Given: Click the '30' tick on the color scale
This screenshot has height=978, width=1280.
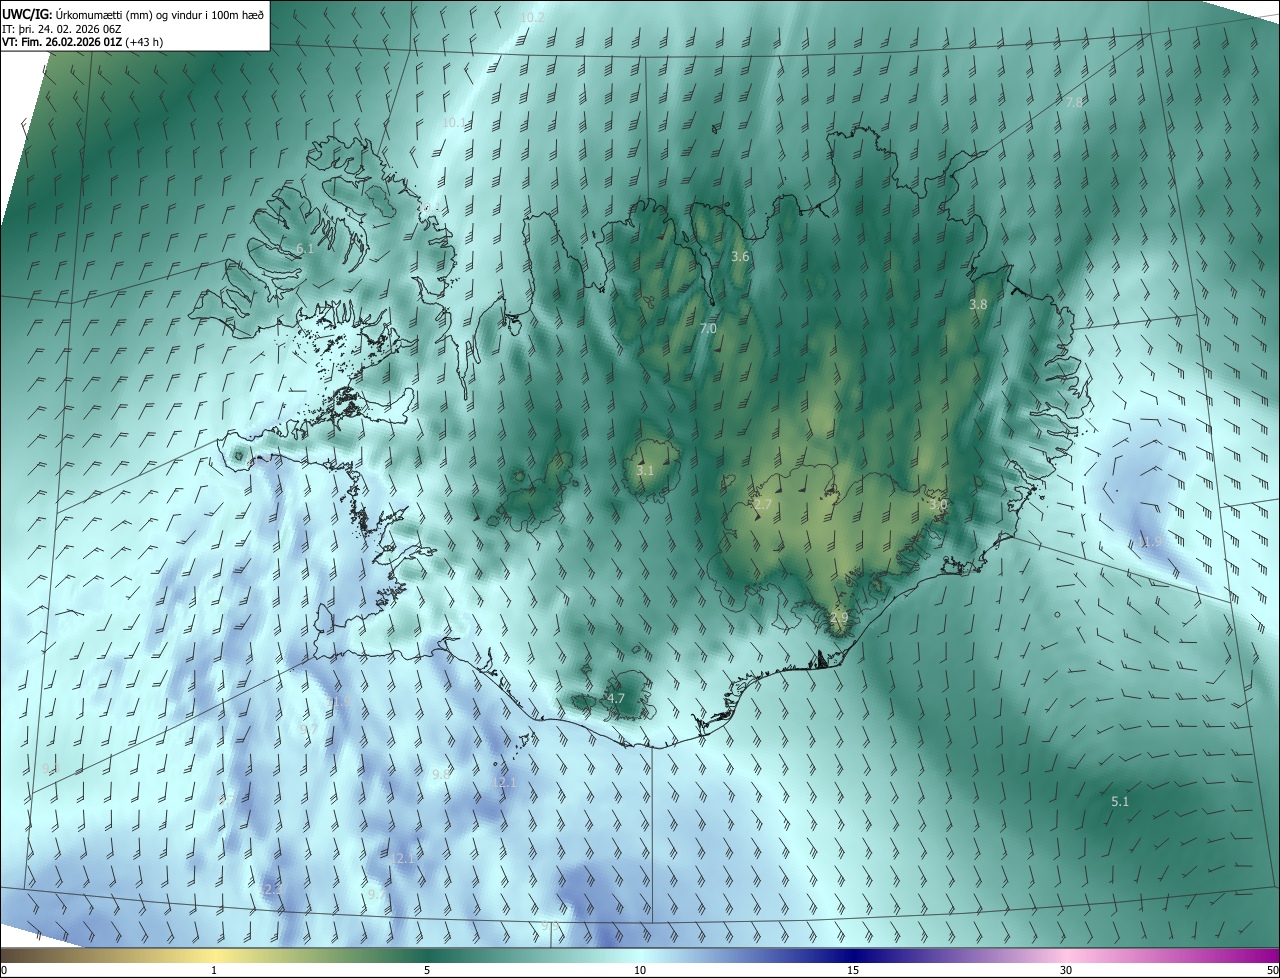Looking at the screenshot, I should click(1066, 971).
